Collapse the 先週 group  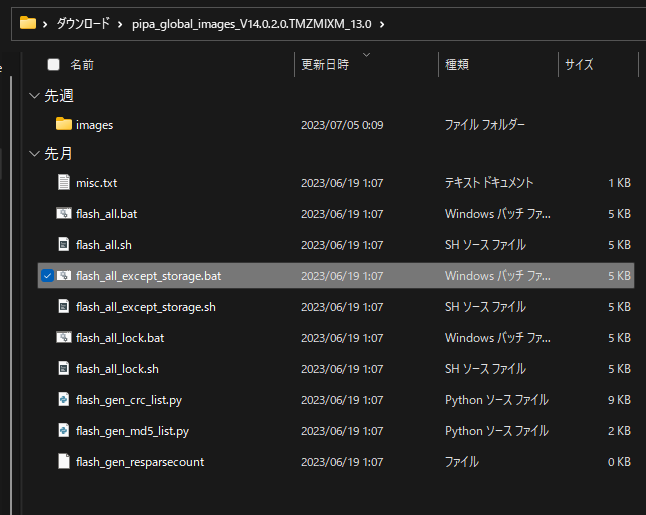tap(34, 96)
